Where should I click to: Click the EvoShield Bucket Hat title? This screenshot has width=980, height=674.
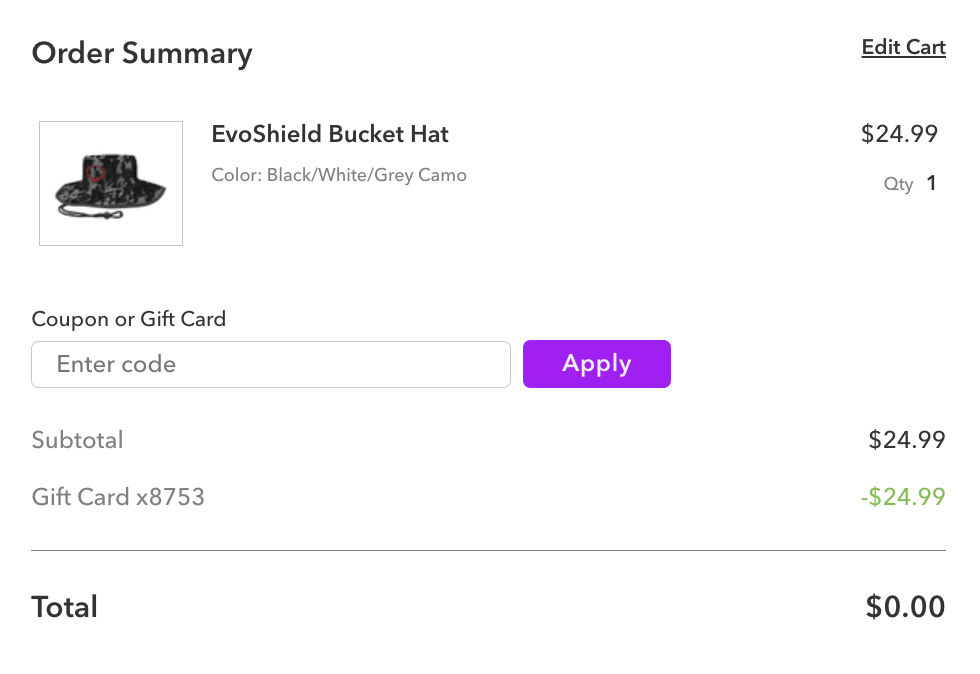pyautogui.click(x=330, y=134)
